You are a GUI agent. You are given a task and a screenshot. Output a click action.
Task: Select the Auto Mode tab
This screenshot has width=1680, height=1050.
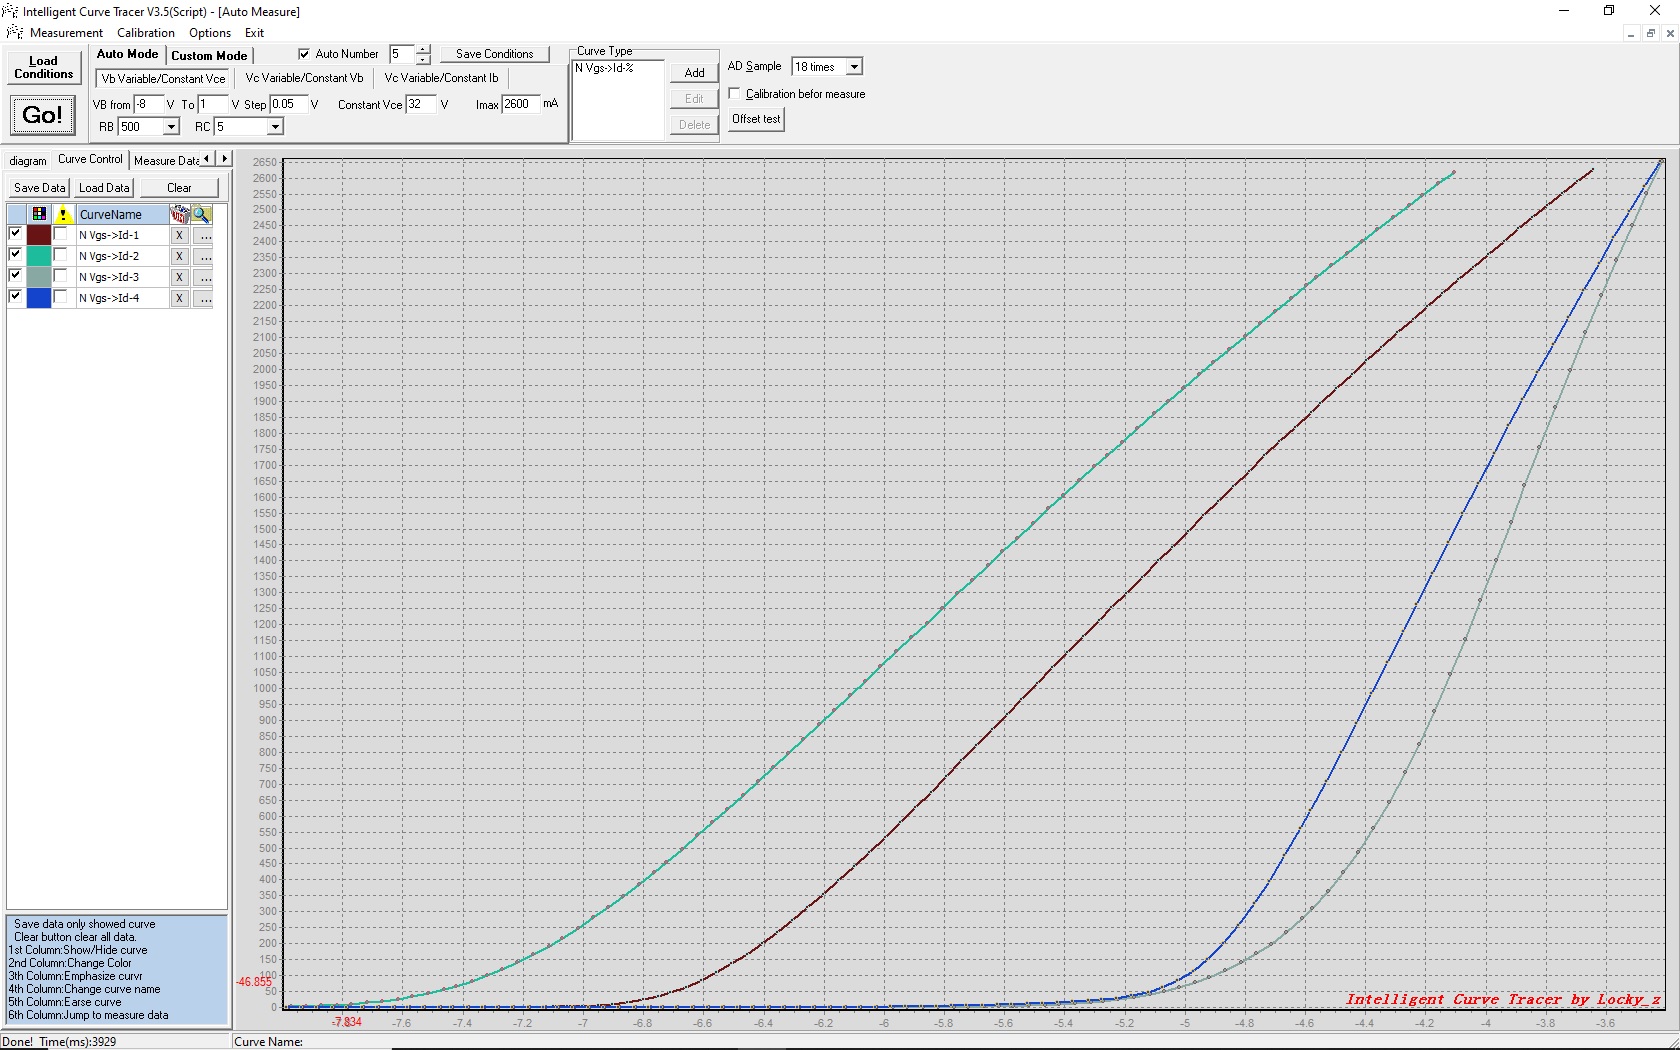pyautogui.click(x=127, y=54)
